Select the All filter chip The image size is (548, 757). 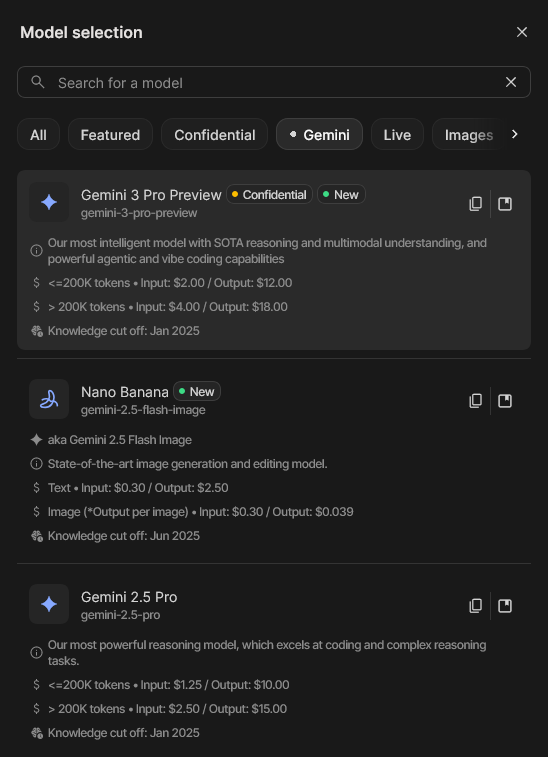click(38, 135)
